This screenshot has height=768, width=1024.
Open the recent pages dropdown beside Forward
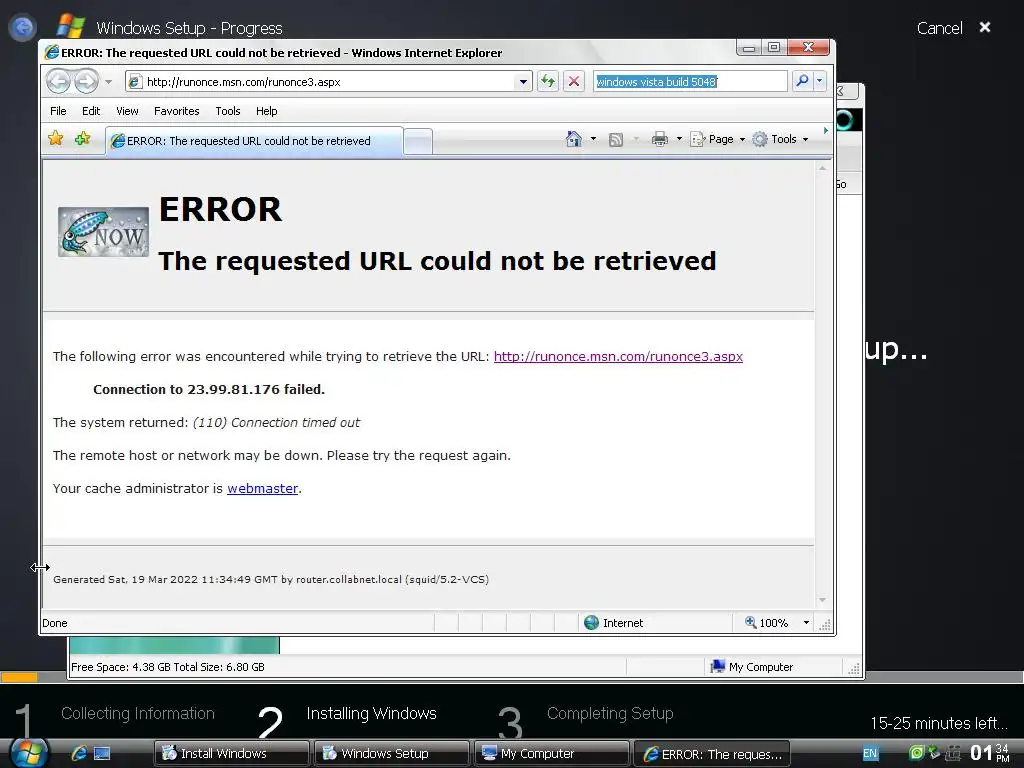pyautogui.click(x=108, y=82)
